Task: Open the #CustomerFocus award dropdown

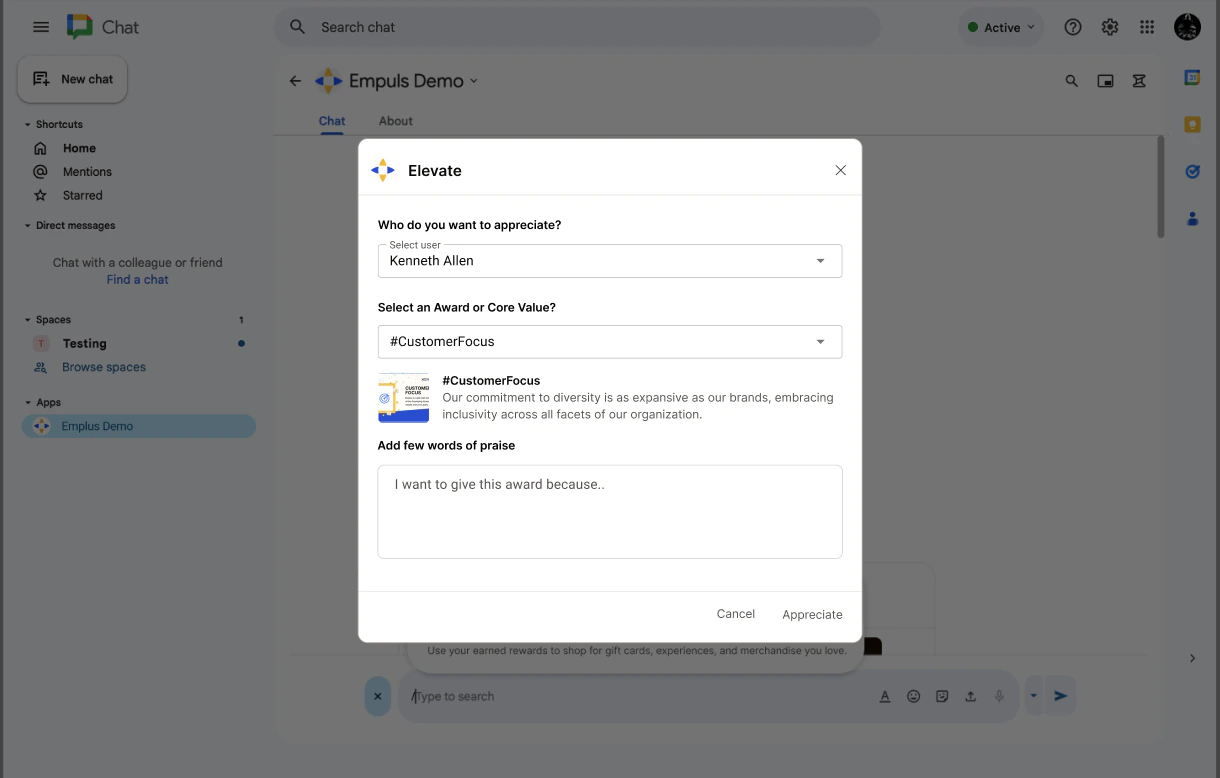Action: [x=610, y=341]
